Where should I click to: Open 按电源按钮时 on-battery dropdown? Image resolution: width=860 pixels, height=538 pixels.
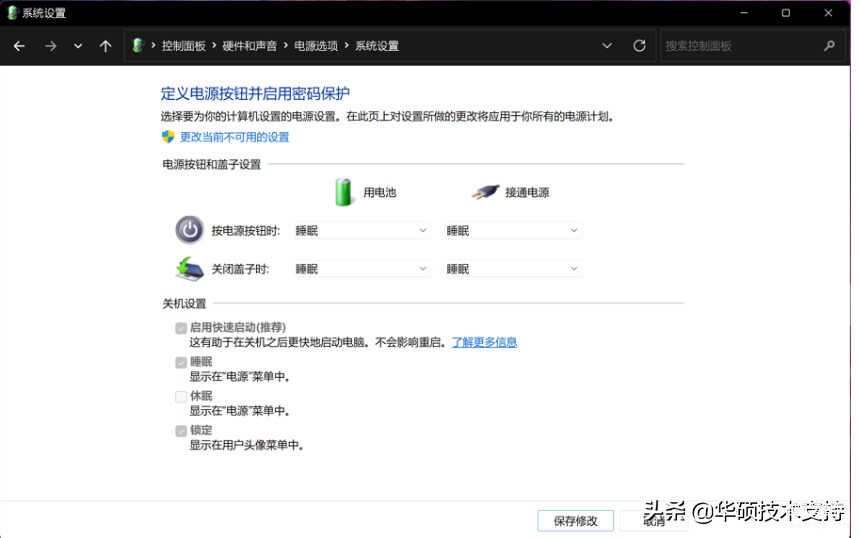[x=360, y=230]
